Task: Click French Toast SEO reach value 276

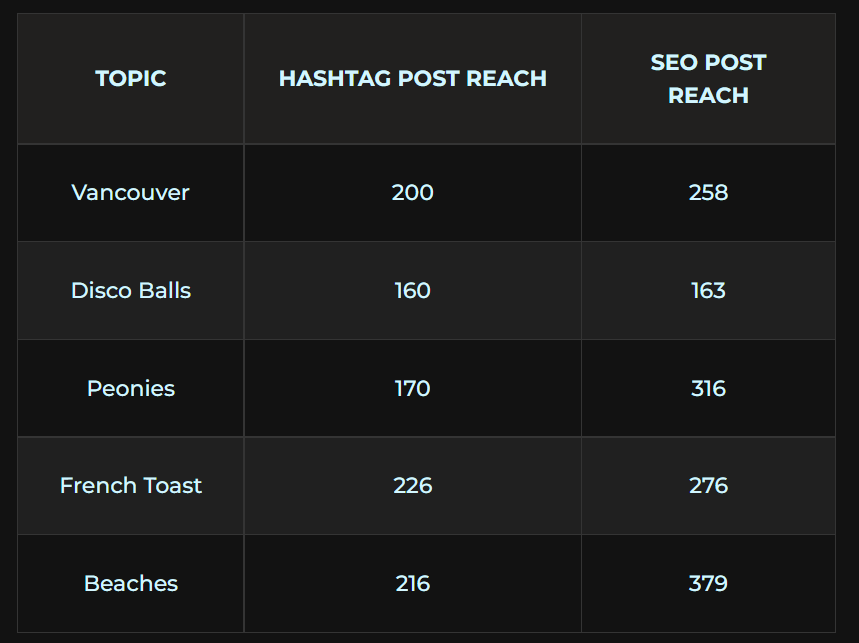Action: click(708, 486)
